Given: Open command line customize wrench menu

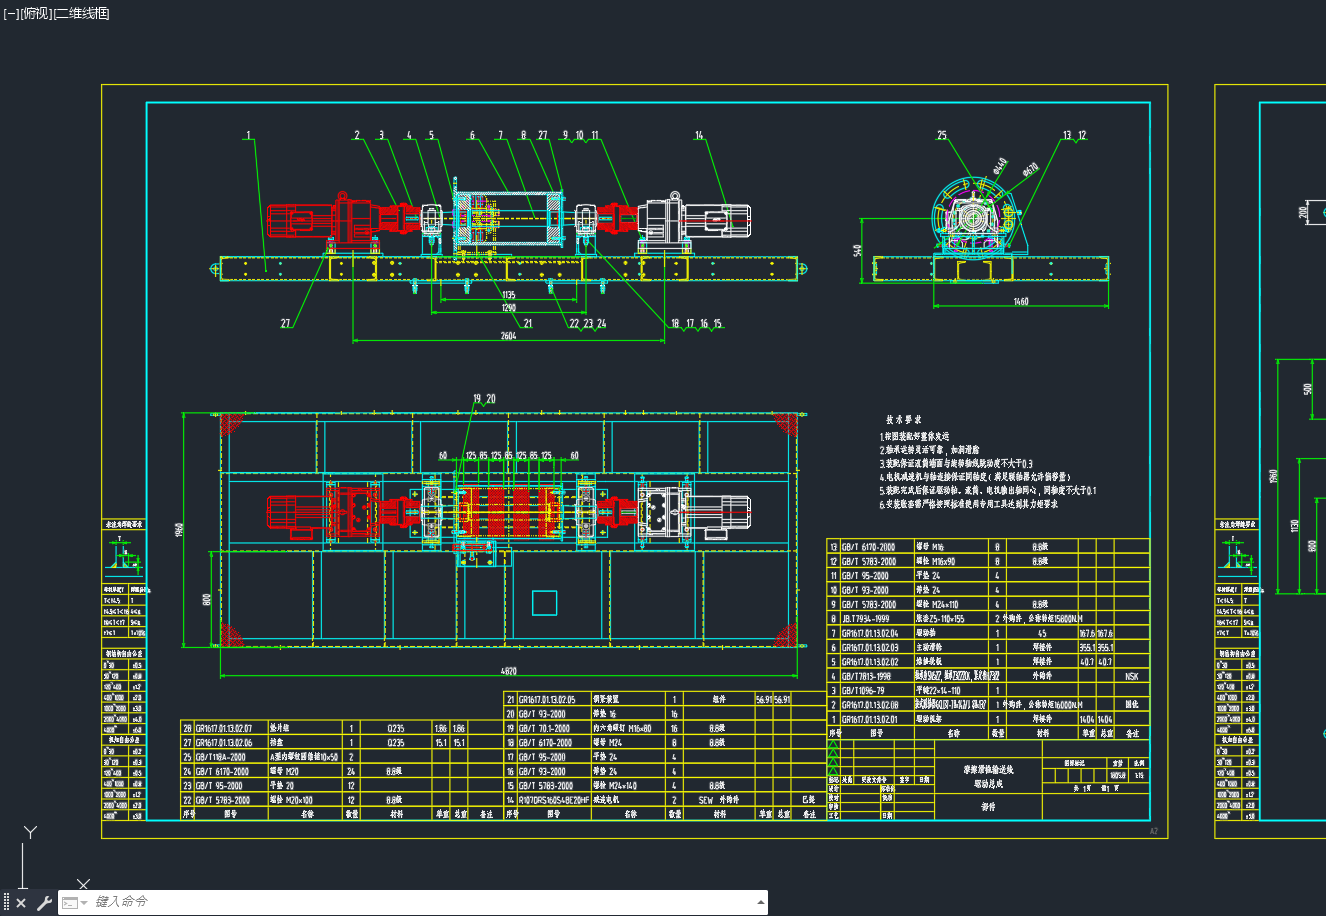Looking at the screenshot, I should coord(44,903).
